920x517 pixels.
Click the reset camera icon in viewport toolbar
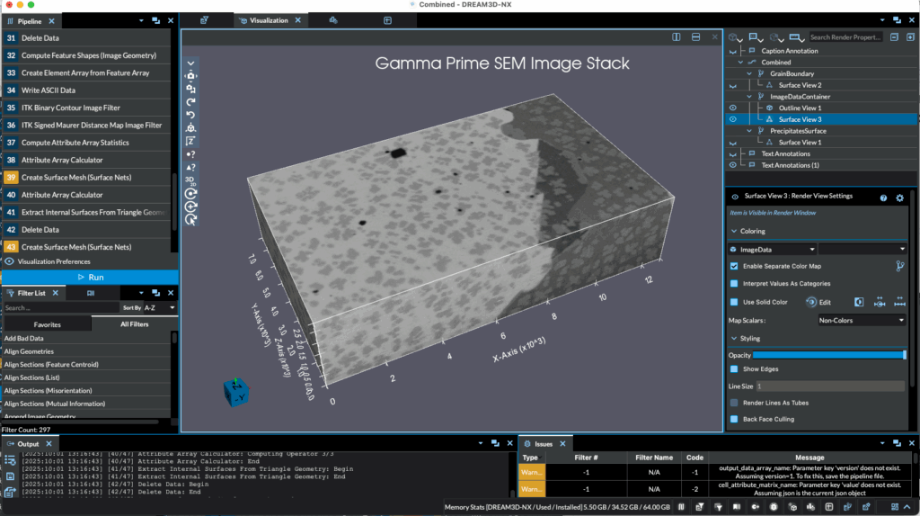pyautogui.click(x=191, y=76)
